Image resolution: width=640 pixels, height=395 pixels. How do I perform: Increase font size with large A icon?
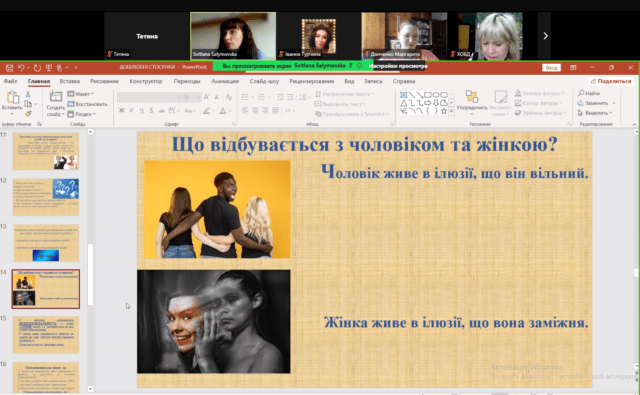207,97
